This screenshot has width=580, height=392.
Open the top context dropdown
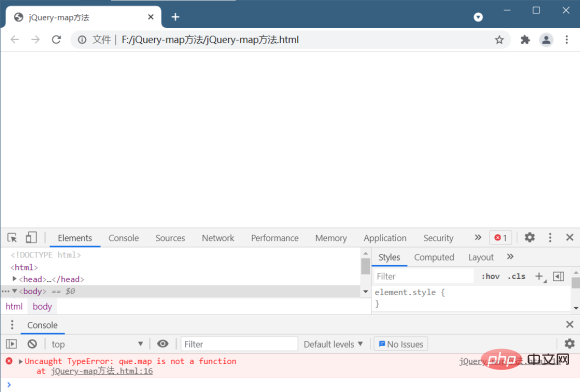tap(97, 344)
